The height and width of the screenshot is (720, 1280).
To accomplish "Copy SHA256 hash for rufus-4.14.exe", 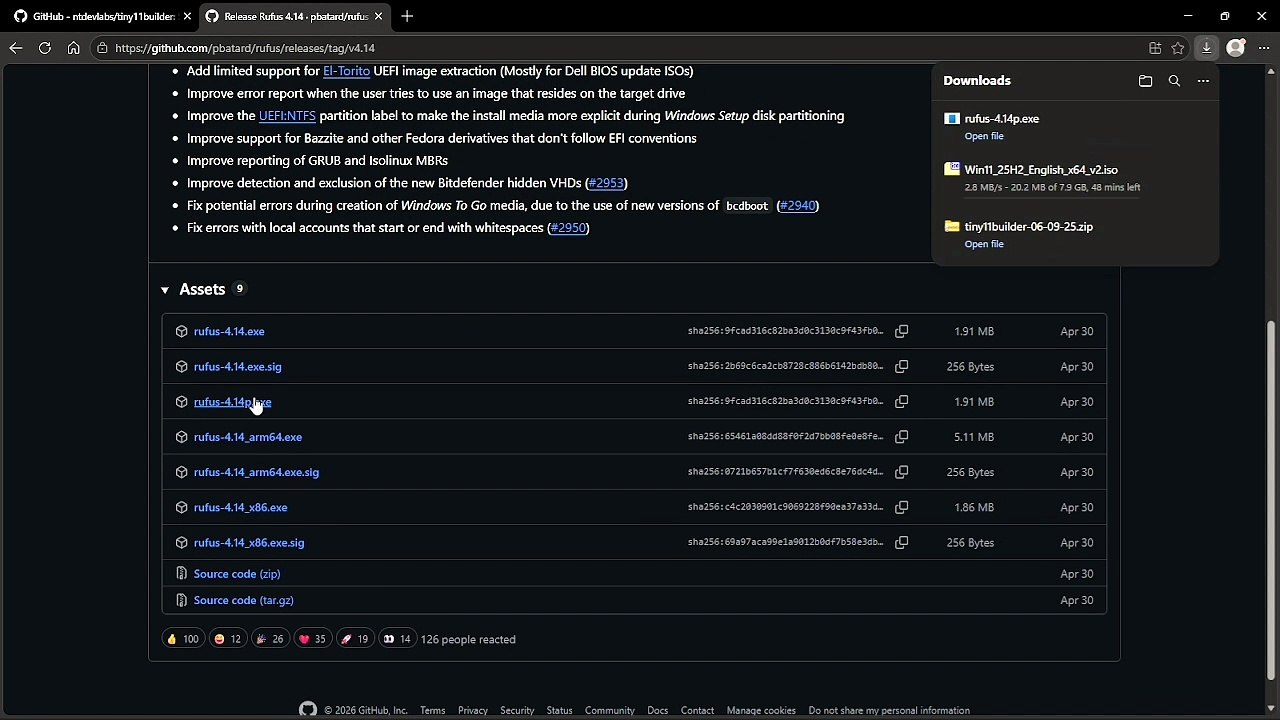I will pos(901,331).
